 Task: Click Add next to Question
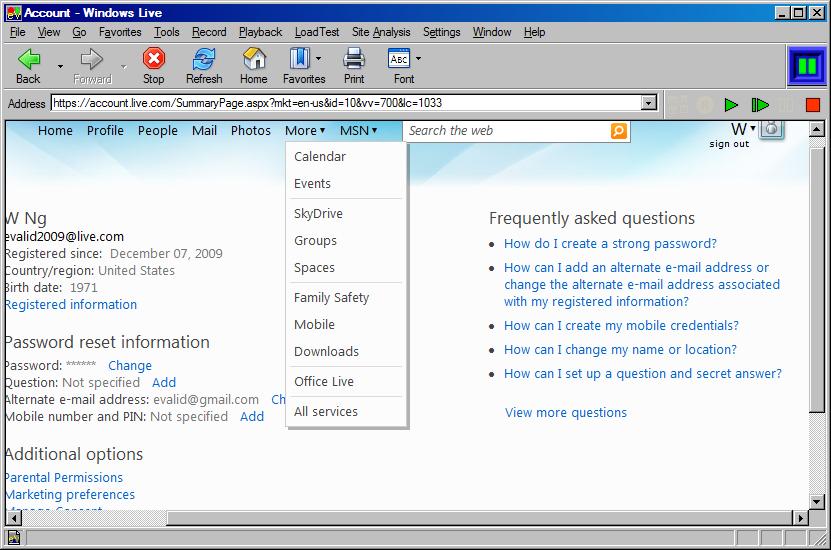pyautogui.click(x=164, y=383)
